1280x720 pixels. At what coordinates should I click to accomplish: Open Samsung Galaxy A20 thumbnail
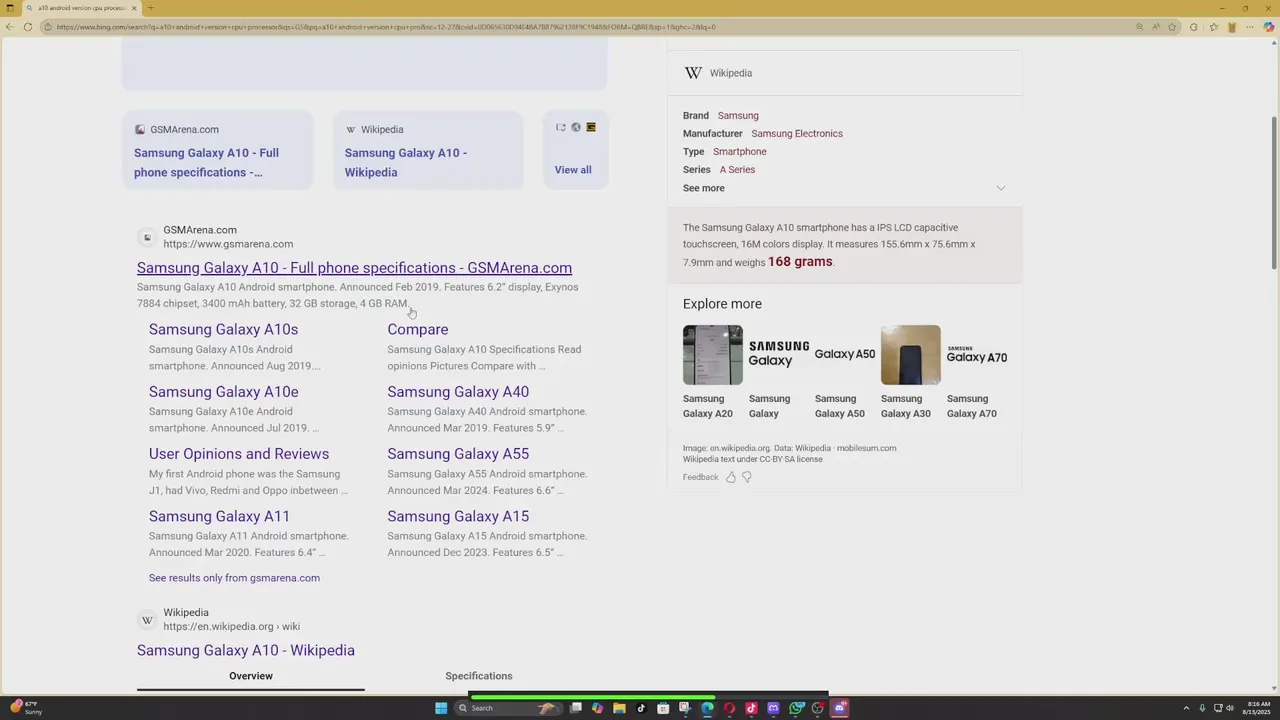(x=712, y=355)
